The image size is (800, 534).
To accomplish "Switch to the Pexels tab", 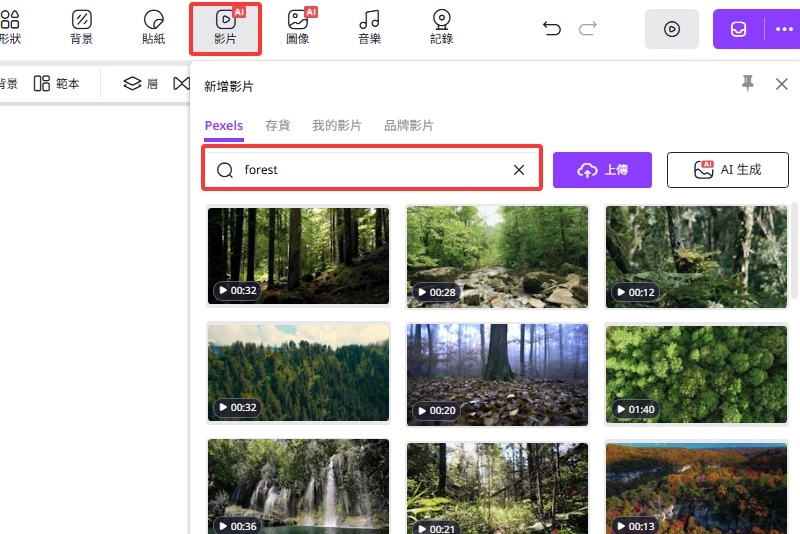I will [224, 125].
